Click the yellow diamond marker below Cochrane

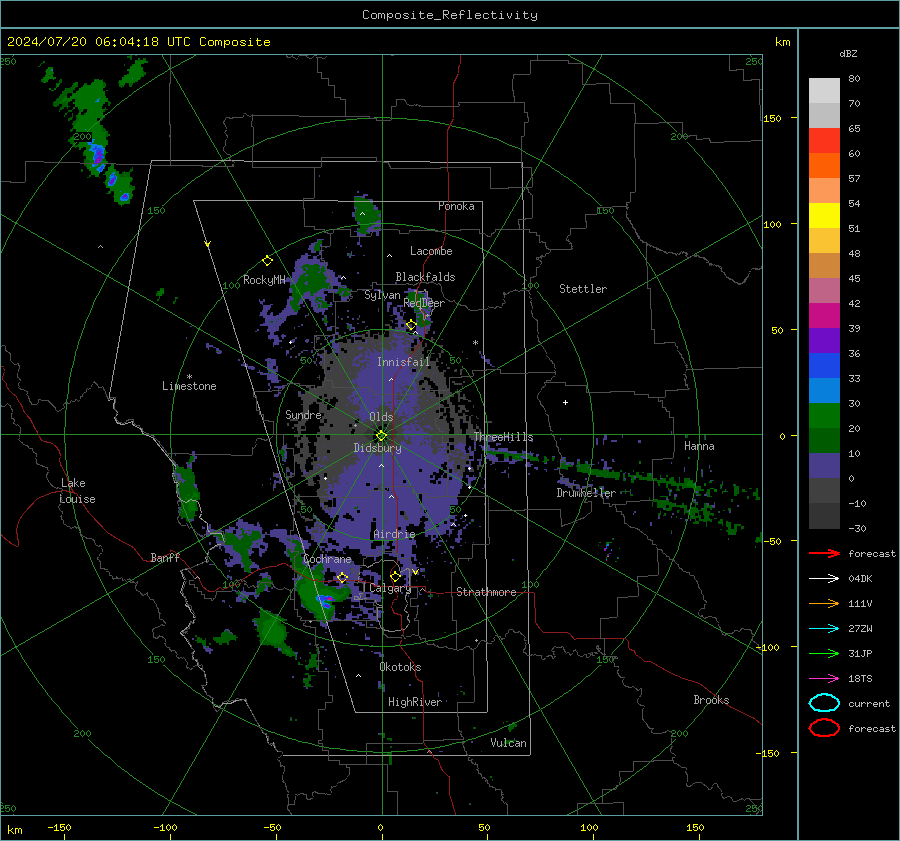point(342,577)
